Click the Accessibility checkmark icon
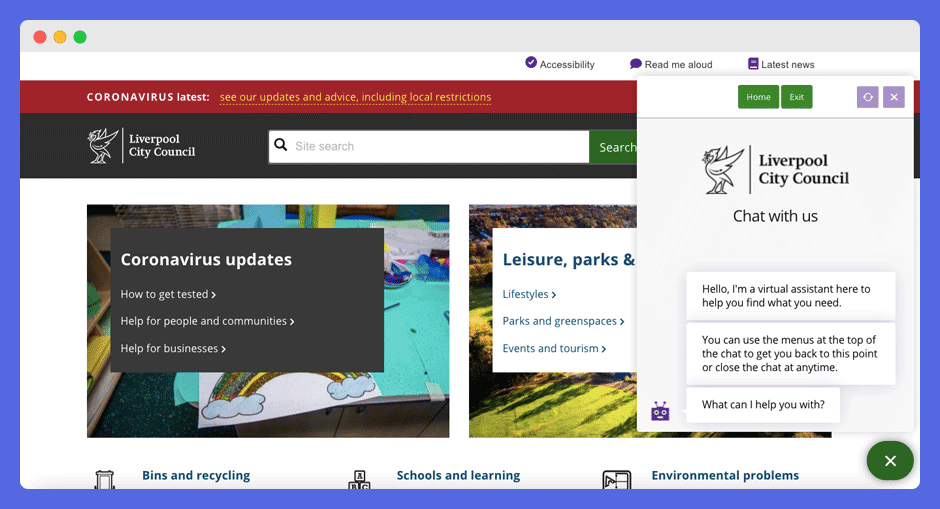 [531, 62]
